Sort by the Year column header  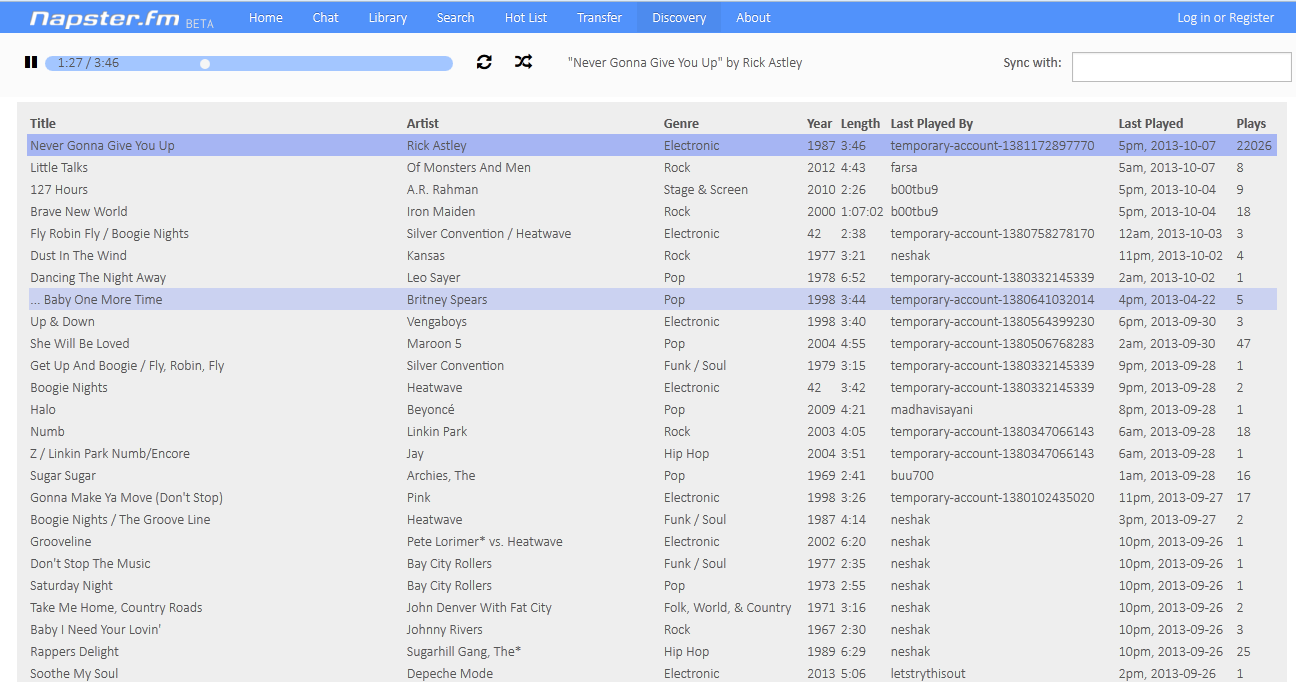click(819, 124)
